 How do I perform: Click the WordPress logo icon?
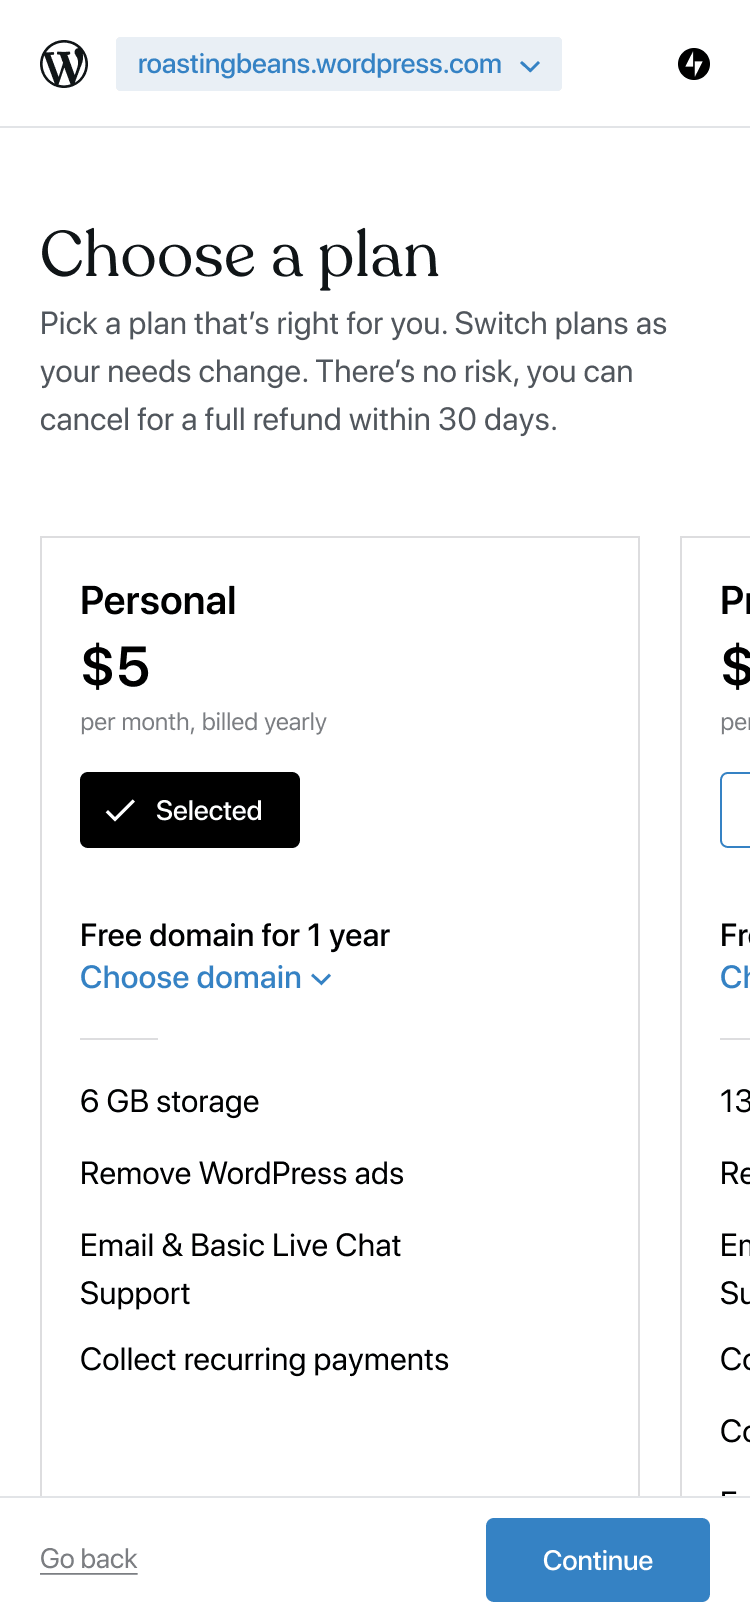click(x=64, y=64)
